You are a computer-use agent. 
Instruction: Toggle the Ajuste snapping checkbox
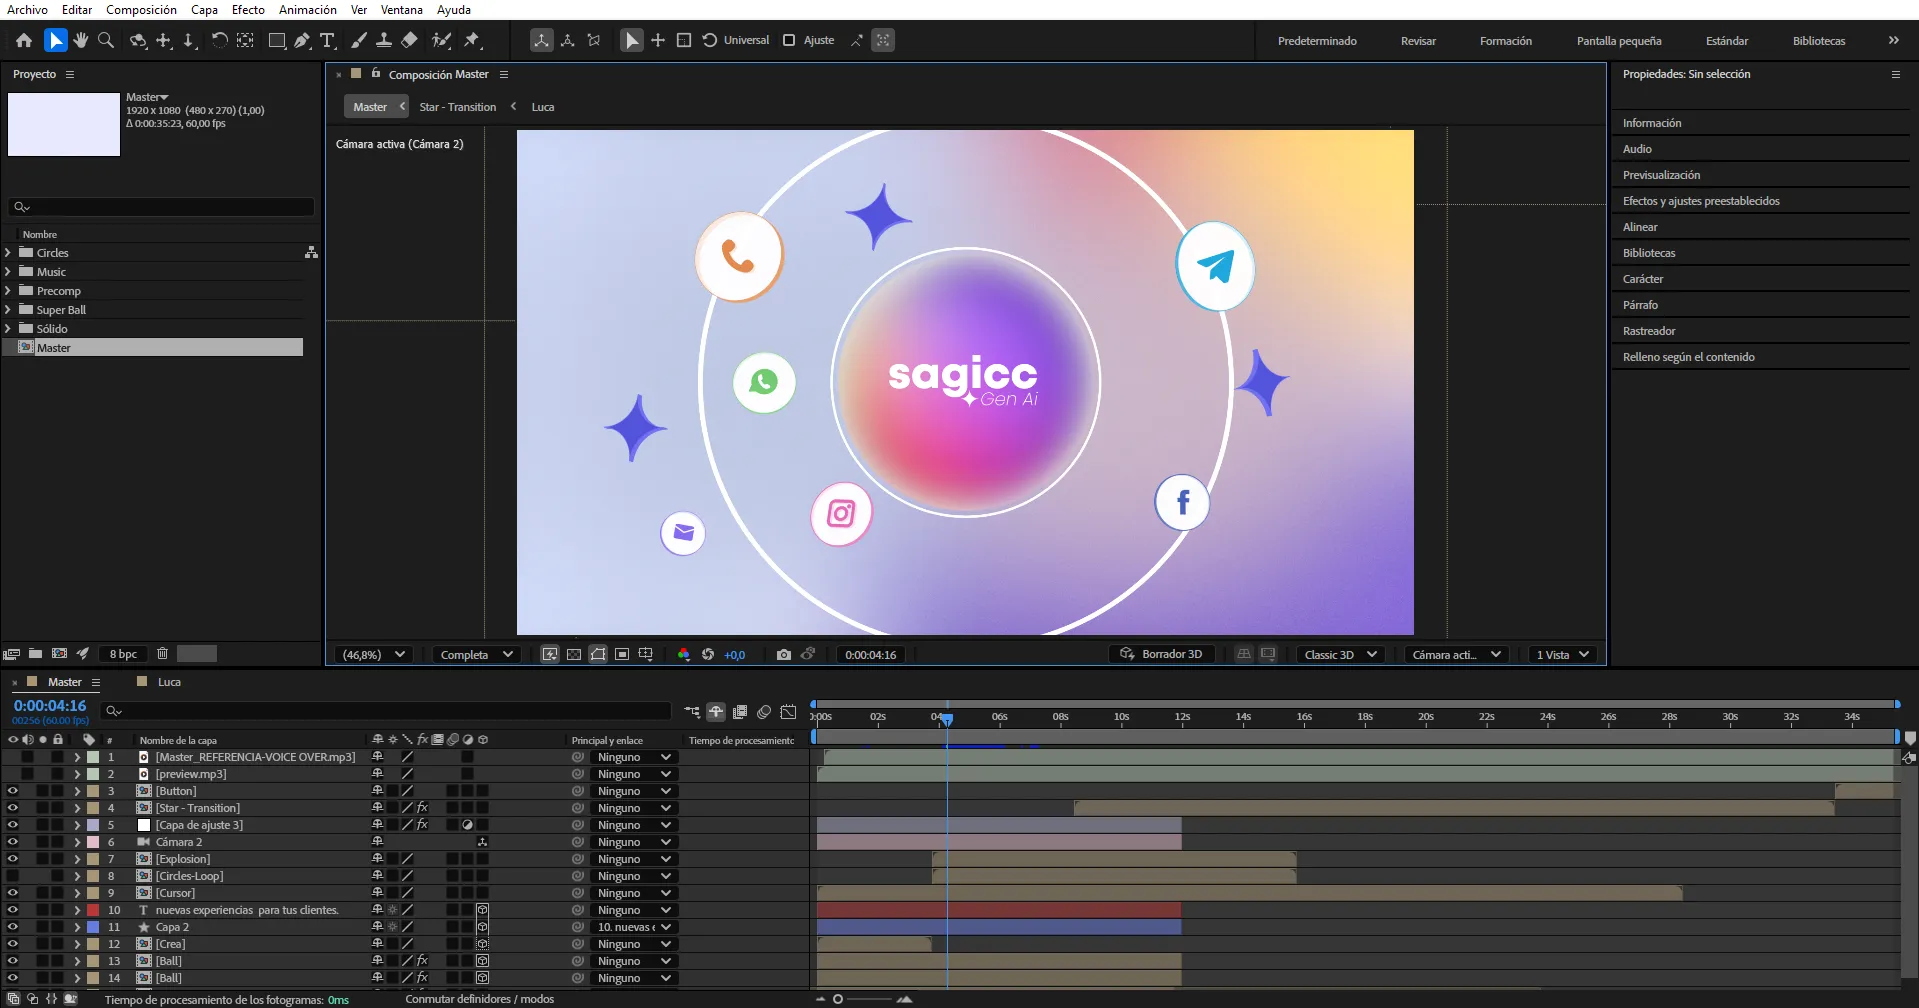(x=789, y=40)
